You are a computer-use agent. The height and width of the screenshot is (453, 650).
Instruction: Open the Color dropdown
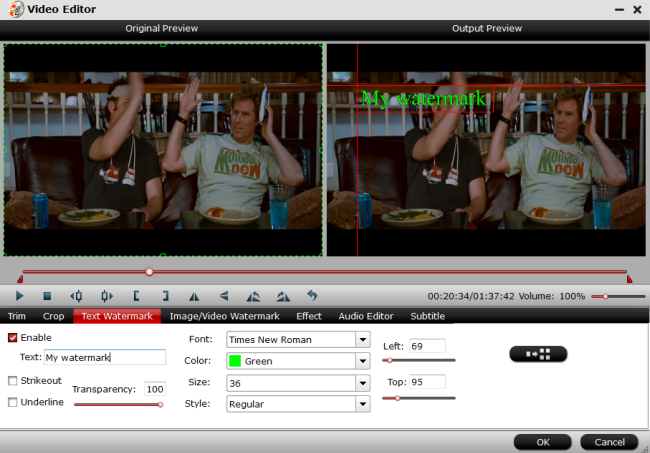tap(363, 361)
